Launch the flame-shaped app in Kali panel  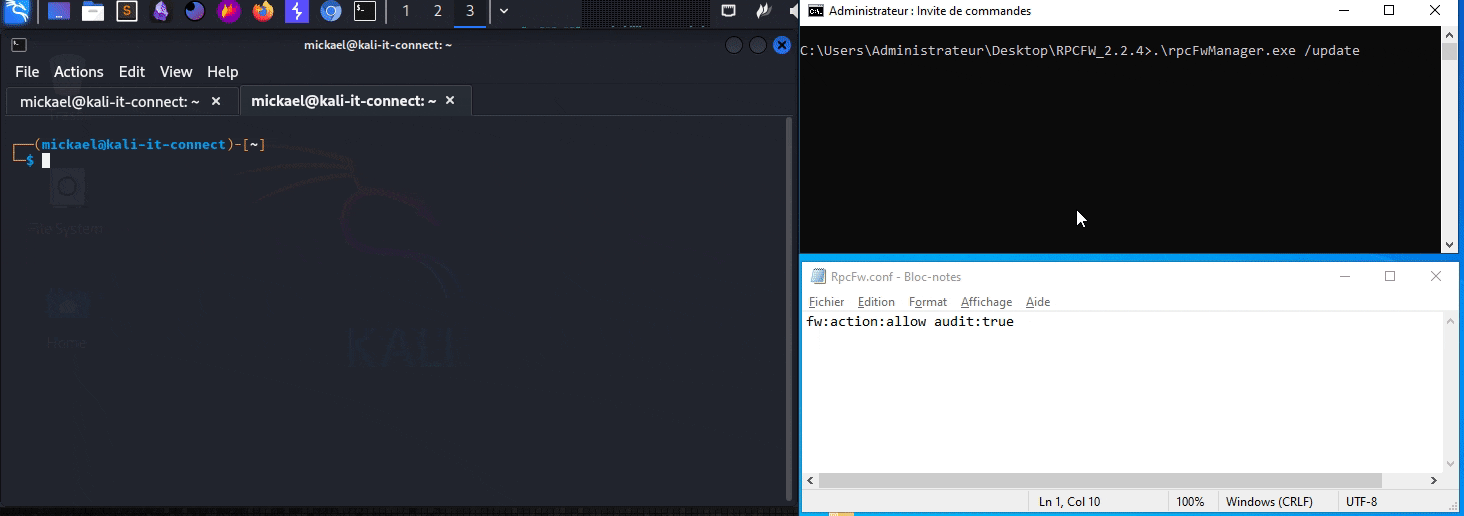tap(229, 12)
